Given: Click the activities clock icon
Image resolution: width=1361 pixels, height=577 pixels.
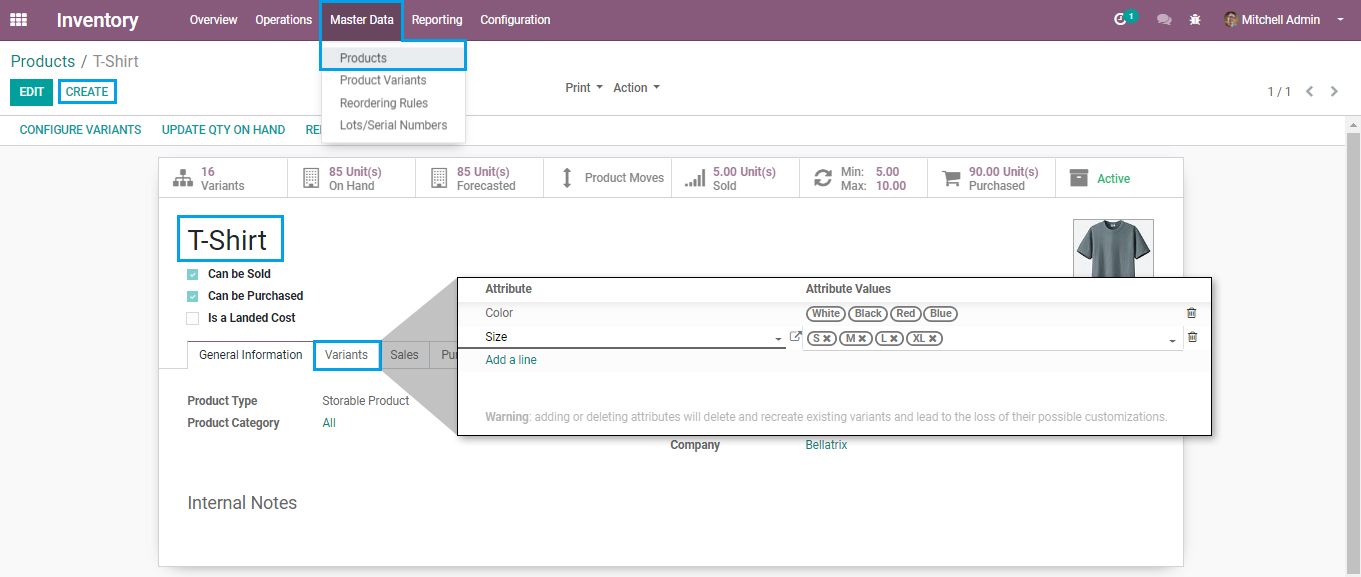Looking at the screenshot, I should coord(1121,20).
